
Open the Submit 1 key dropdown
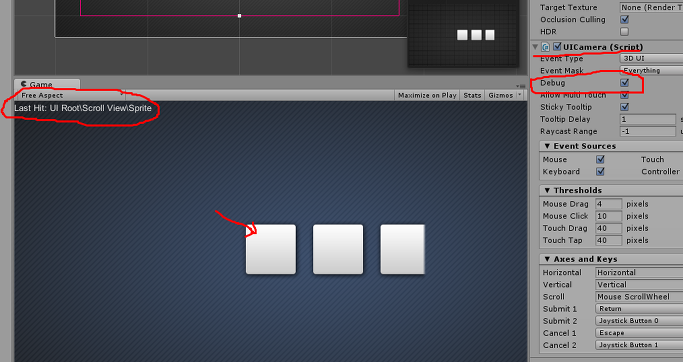click(x=639, y=309)
